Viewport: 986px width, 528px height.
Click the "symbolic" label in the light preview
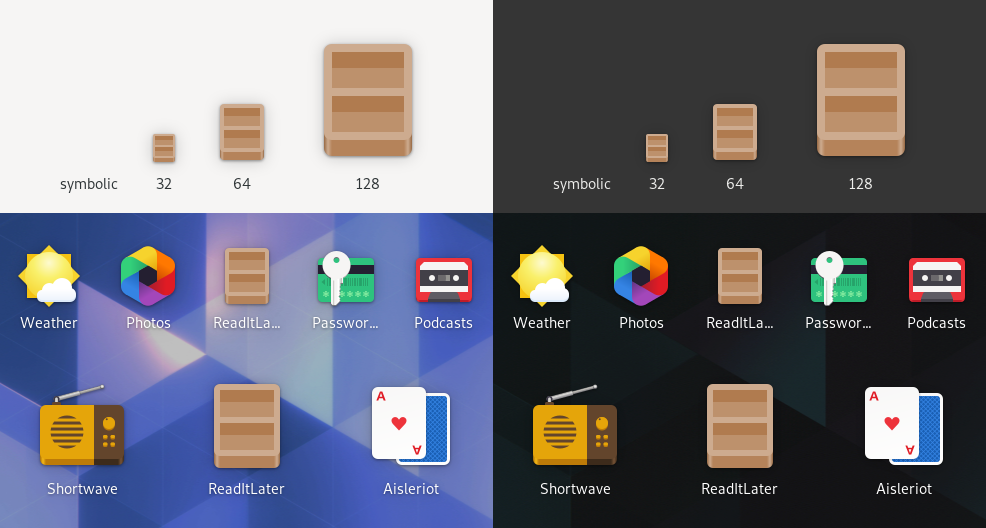[x=89, y=184]
